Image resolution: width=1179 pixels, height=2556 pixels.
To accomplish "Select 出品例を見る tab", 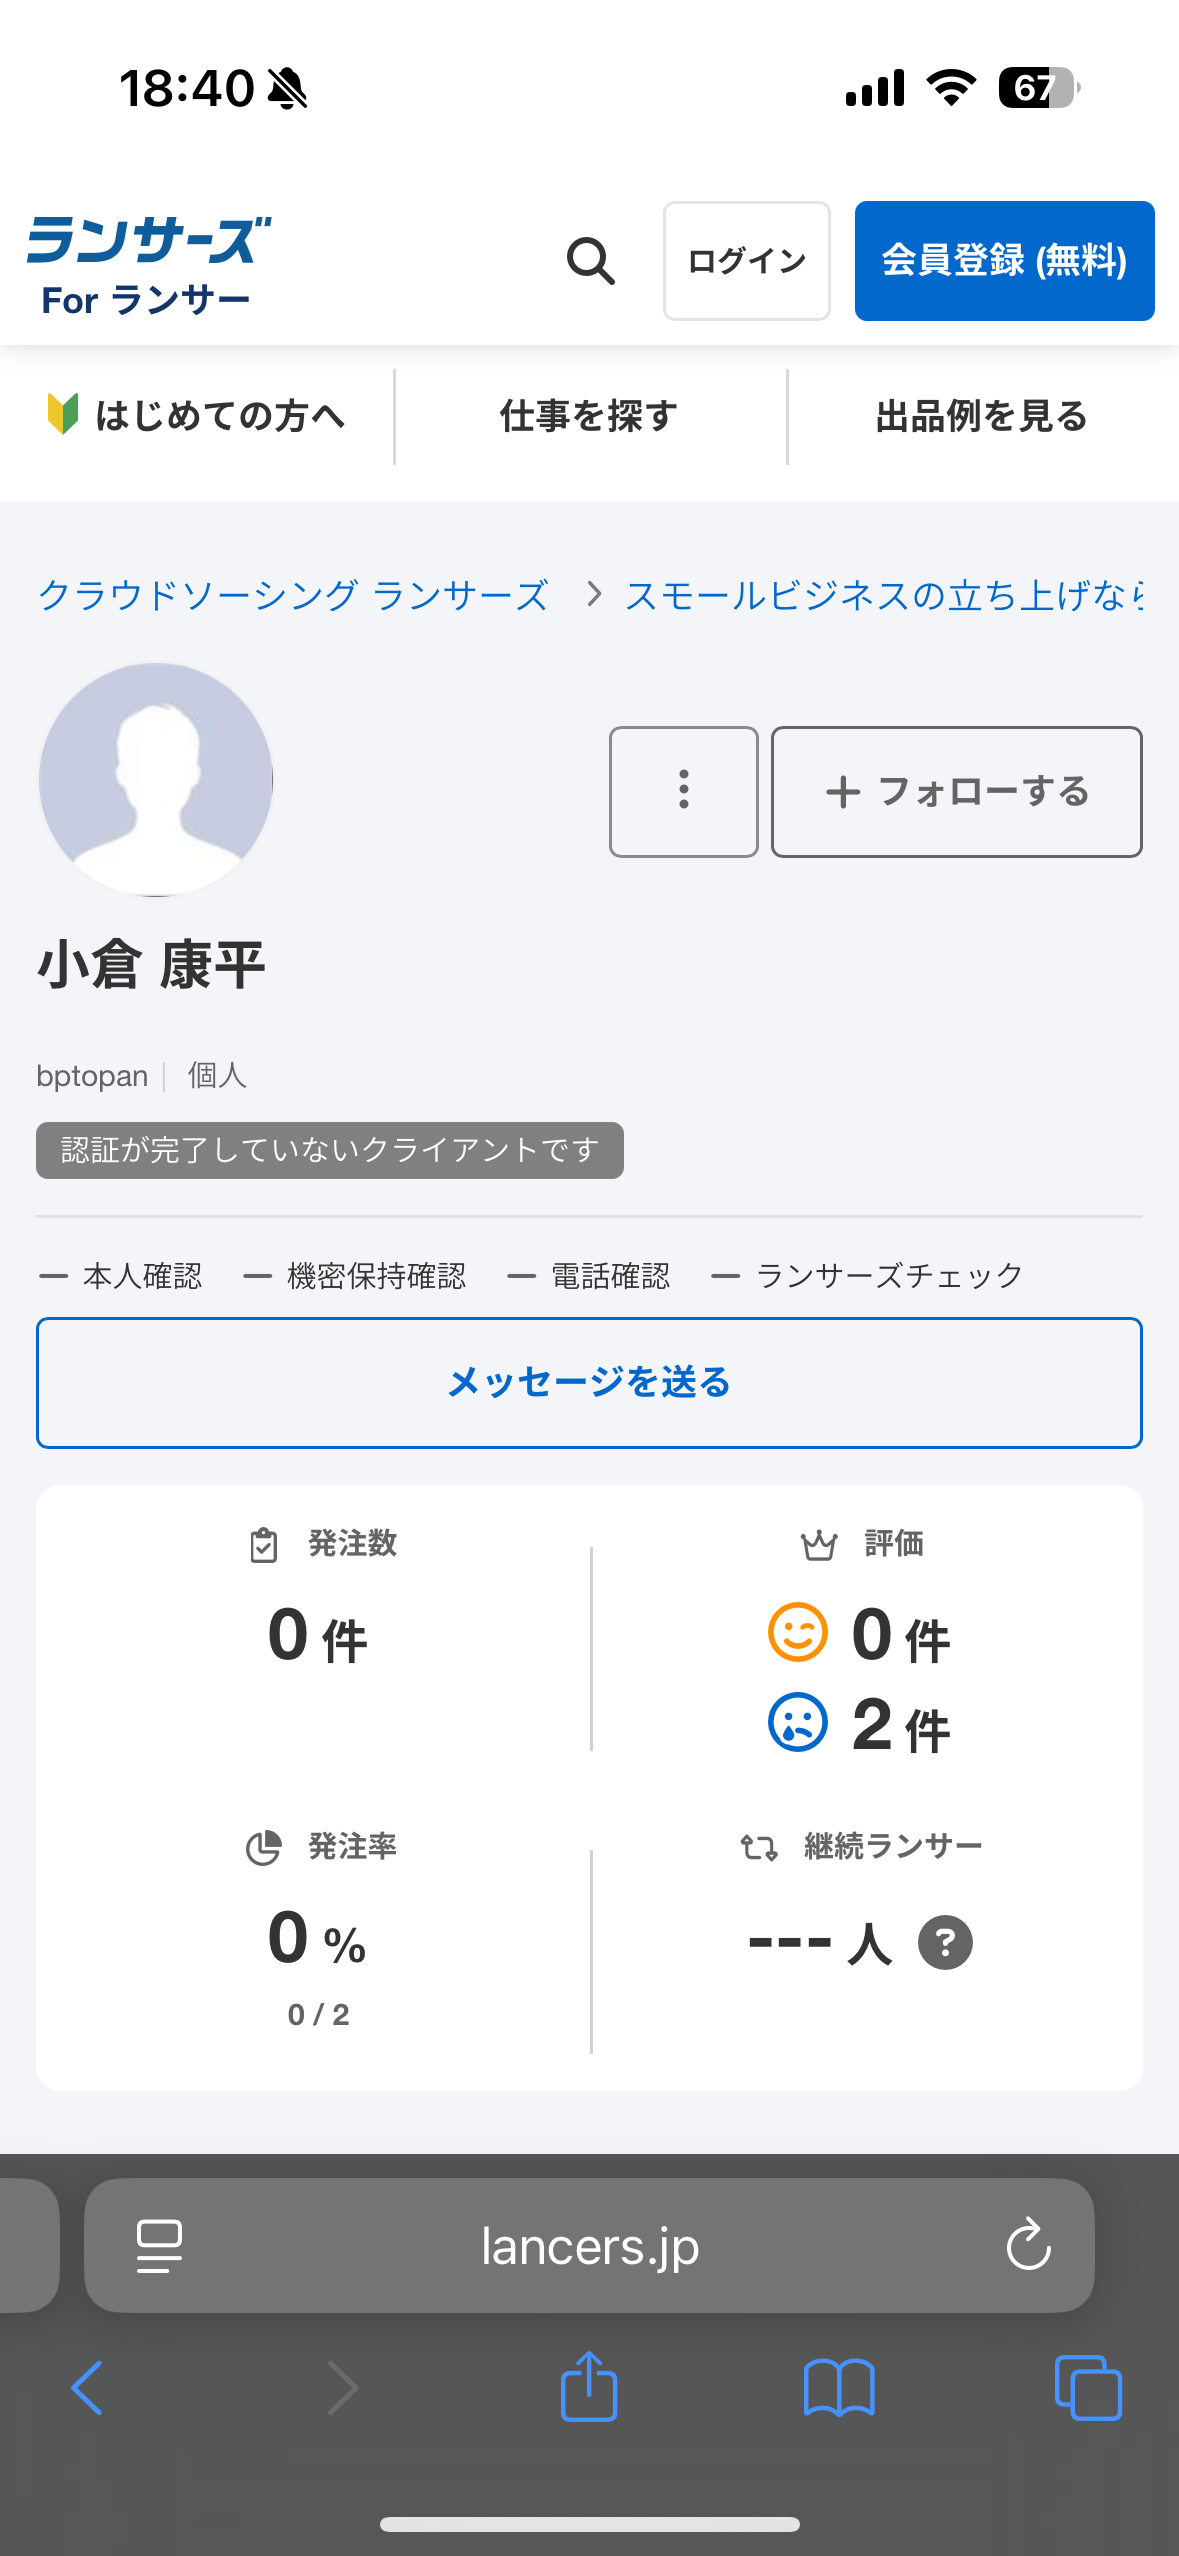I will pyautogui.click(x=982, y=416).
